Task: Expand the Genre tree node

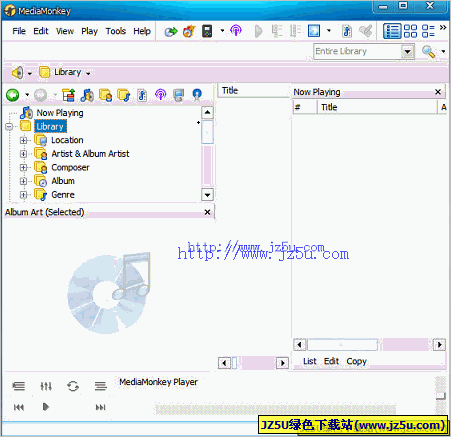Action: click(23, 195)
